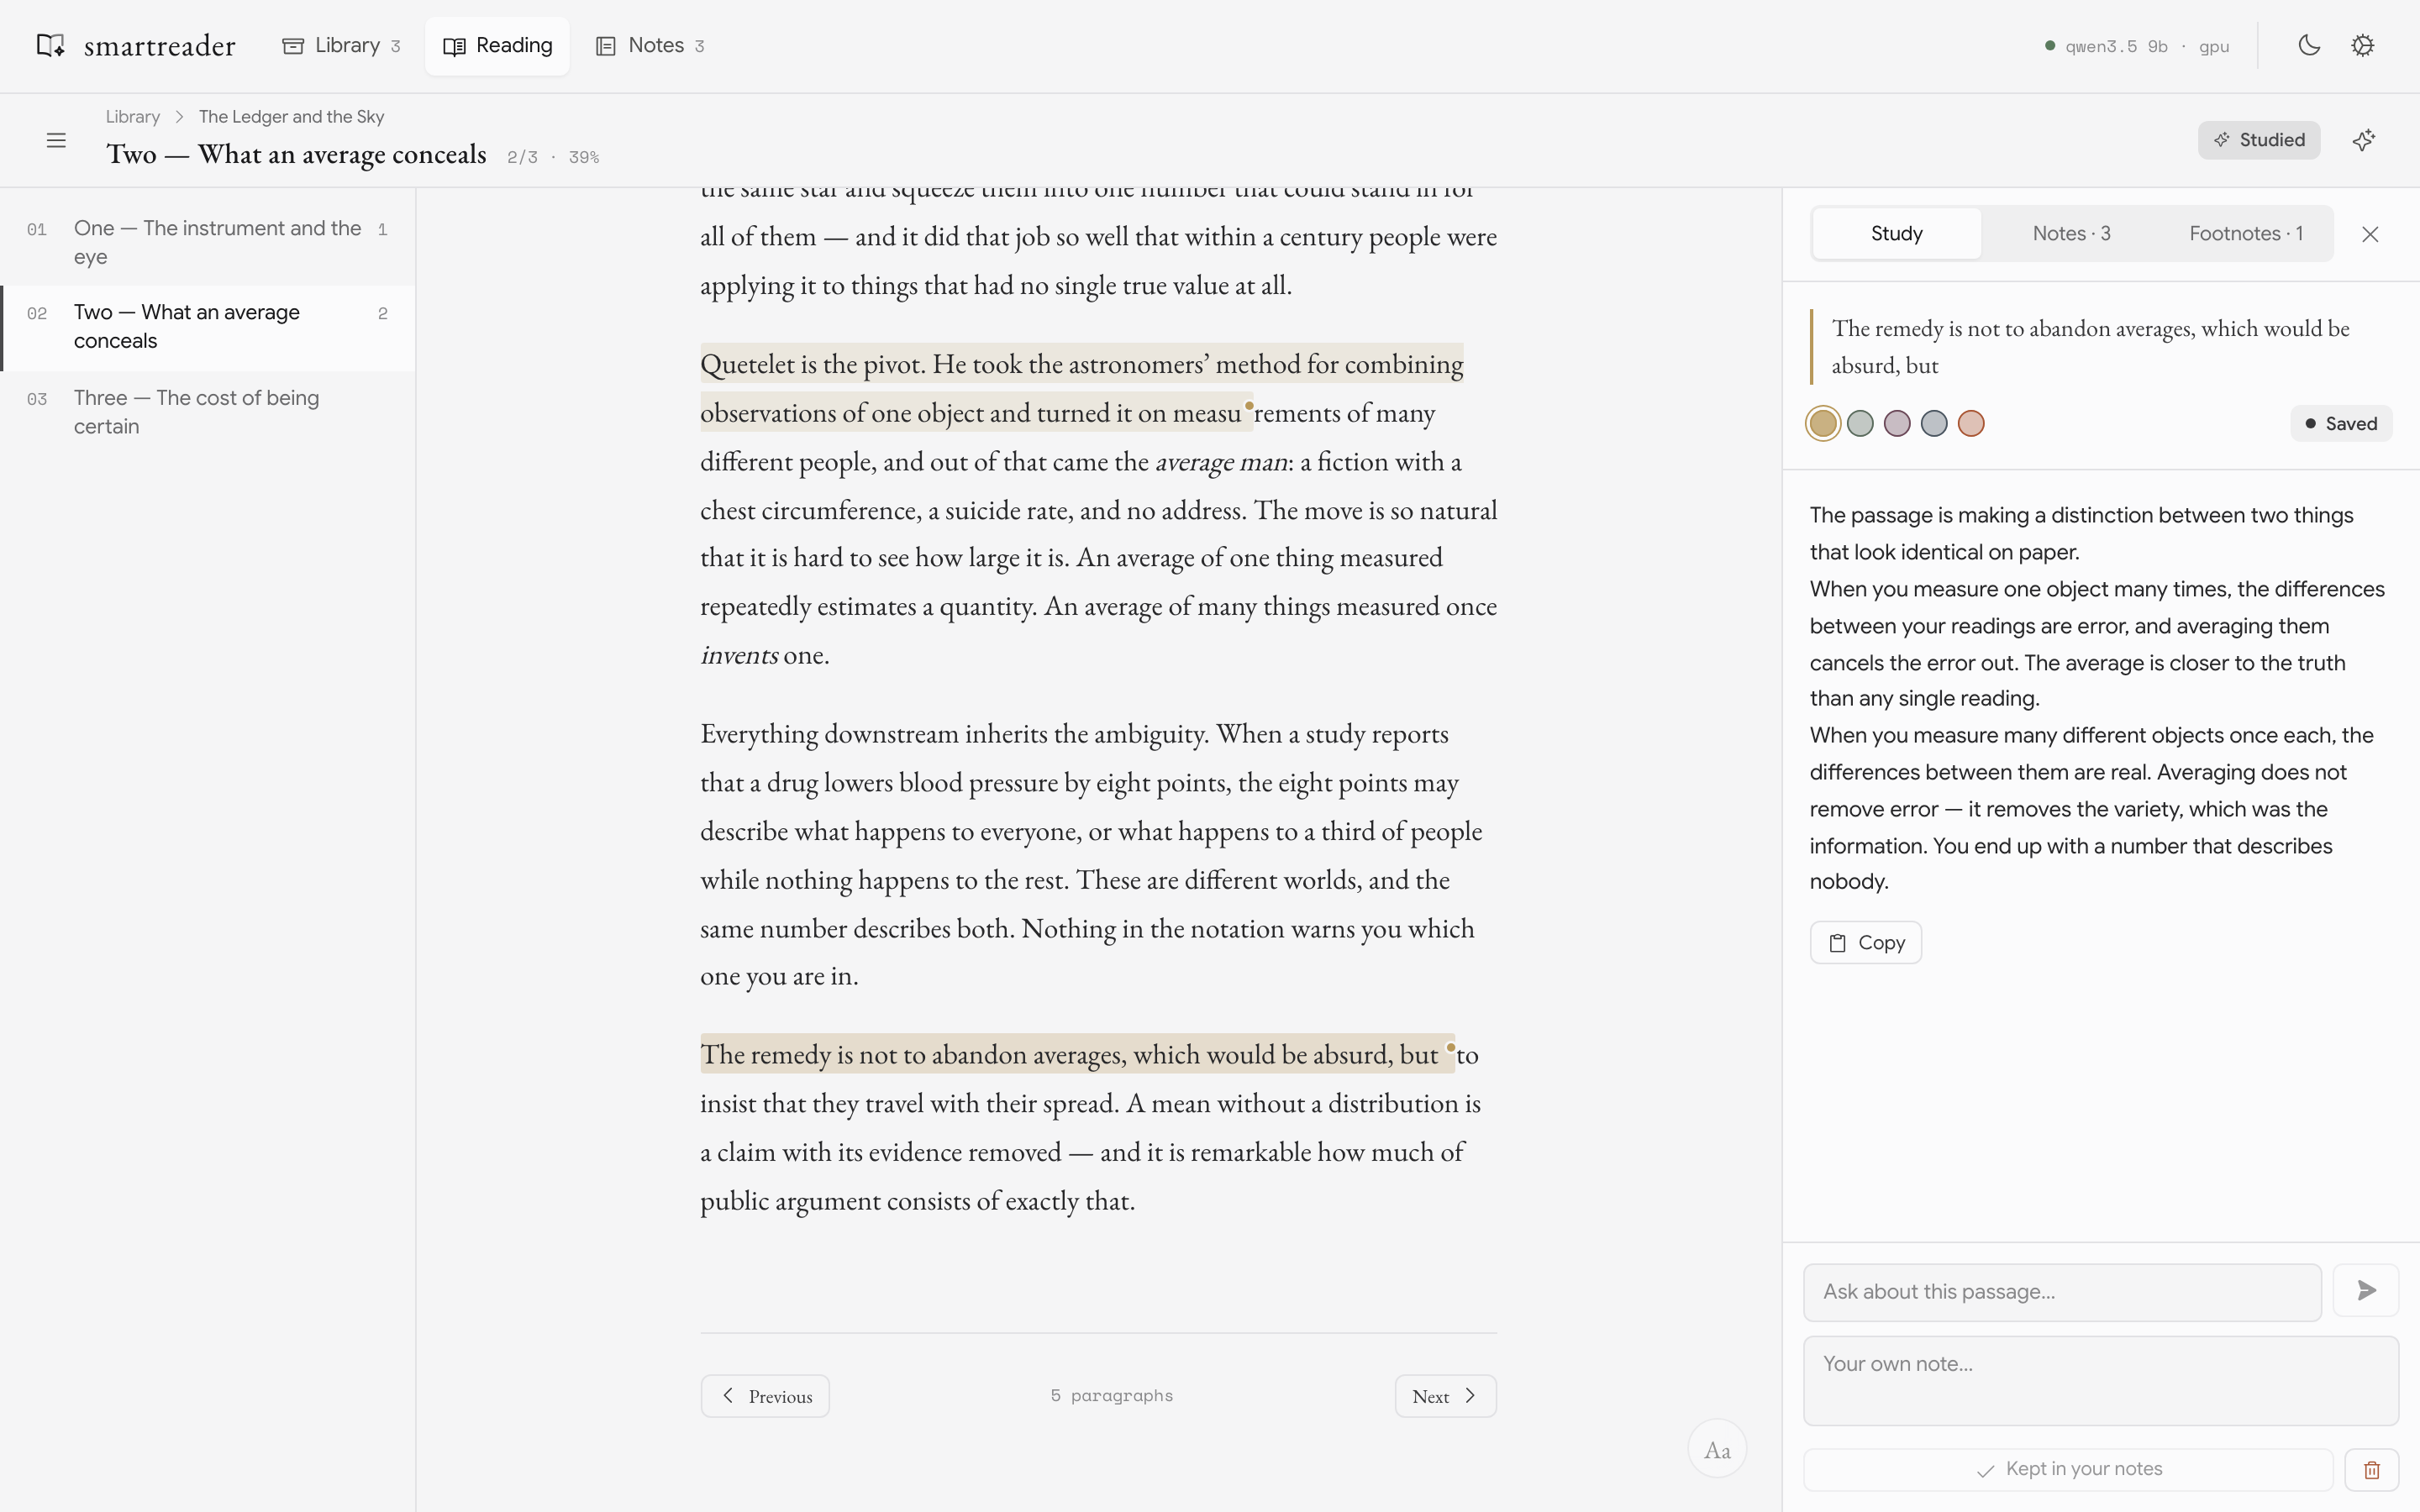Click the '5 paragraphs' count text
This screenshot has height=1512, width=2420.
click(x=1111, y=1396)
